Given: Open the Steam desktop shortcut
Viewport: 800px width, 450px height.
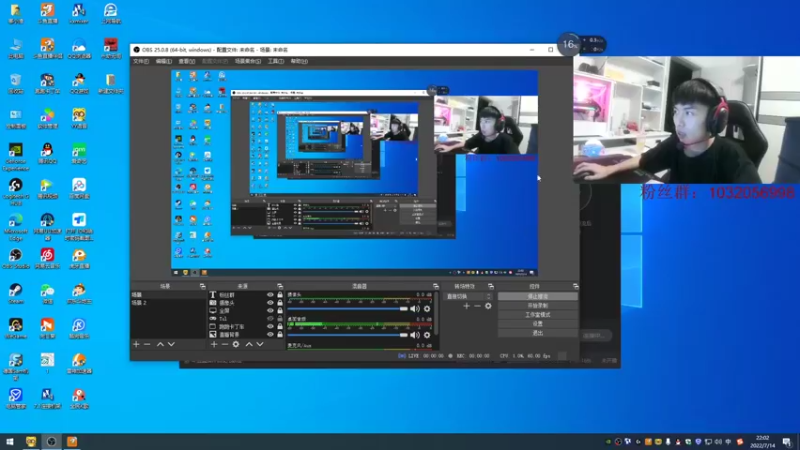Looking at the screenshot, I should pos(15,294).
